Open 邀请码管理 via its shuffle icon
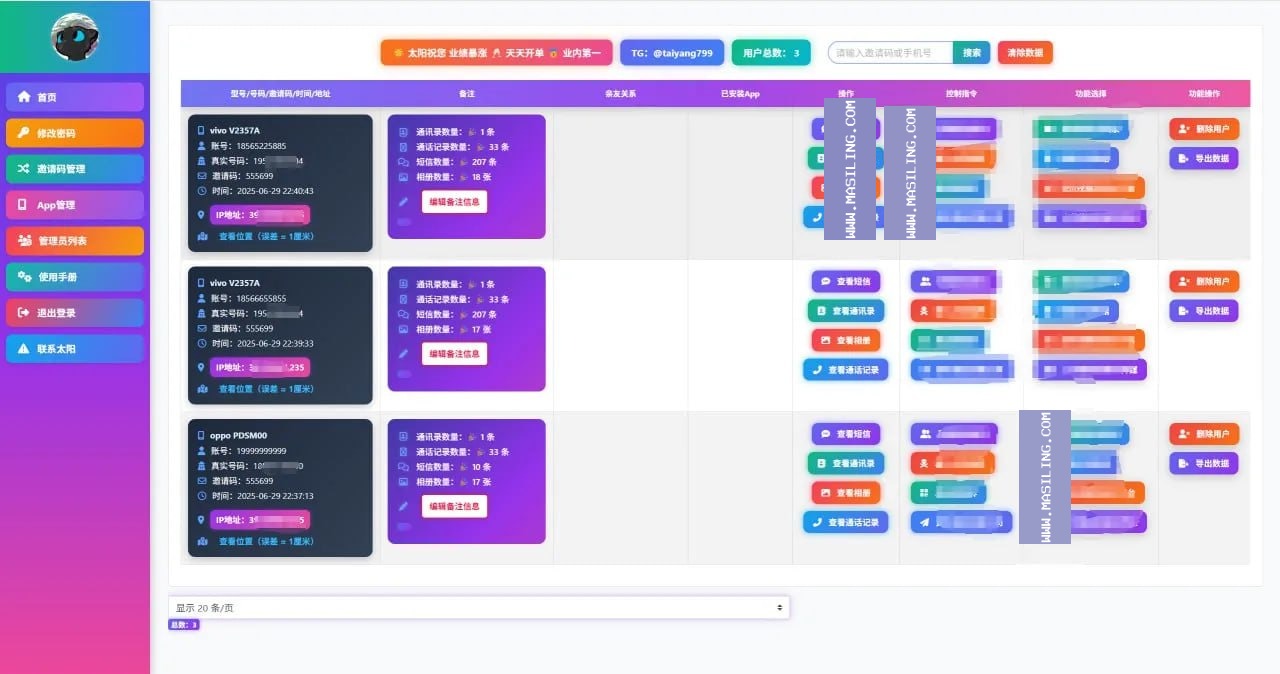The height and width of the screenshot is (674, 1280). [x=24, y=169]
